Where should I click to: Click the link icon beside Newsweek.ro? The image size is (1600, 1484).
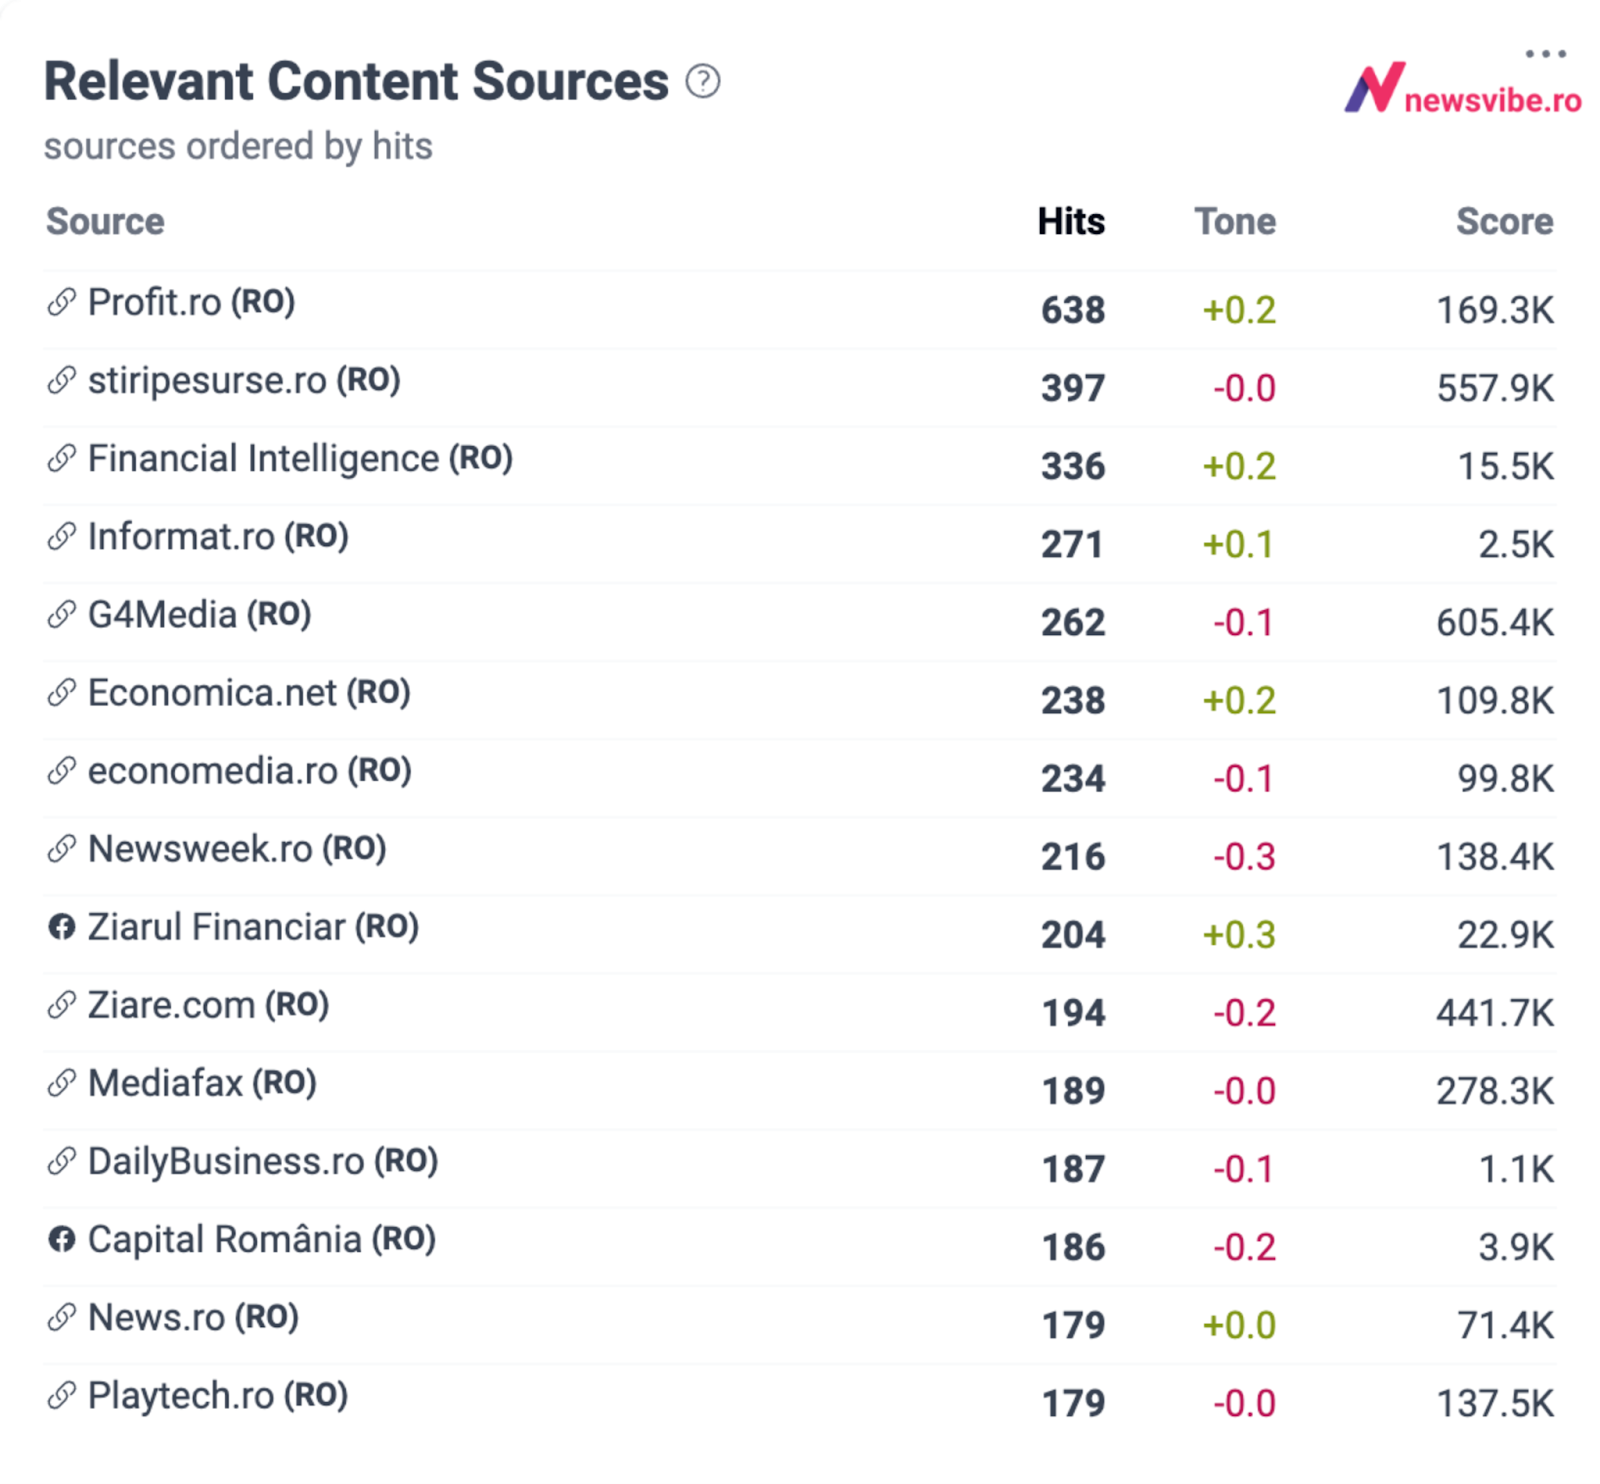[x=62, y=849]
